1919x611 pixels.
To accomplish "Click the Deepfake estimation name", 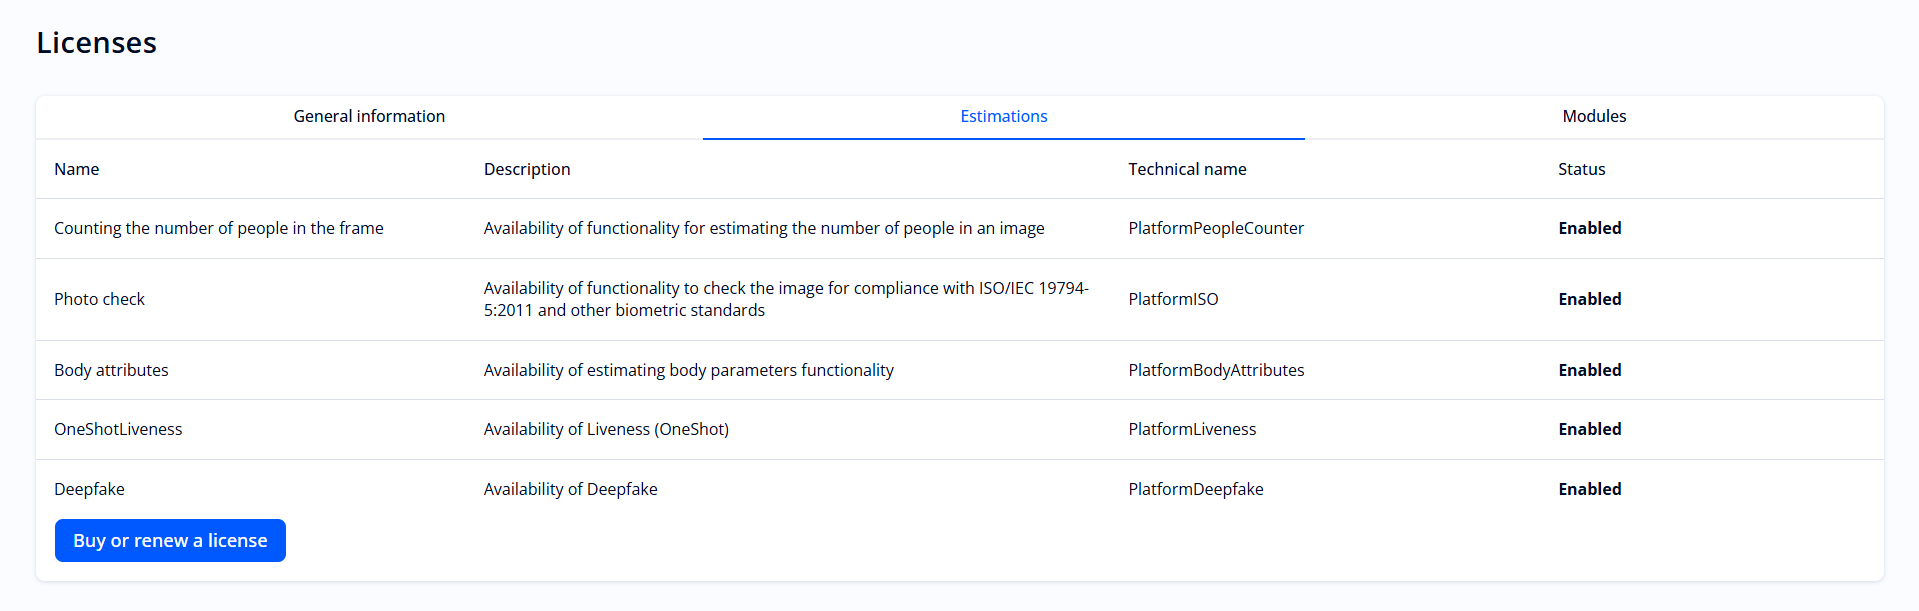I will pos(90,489).
